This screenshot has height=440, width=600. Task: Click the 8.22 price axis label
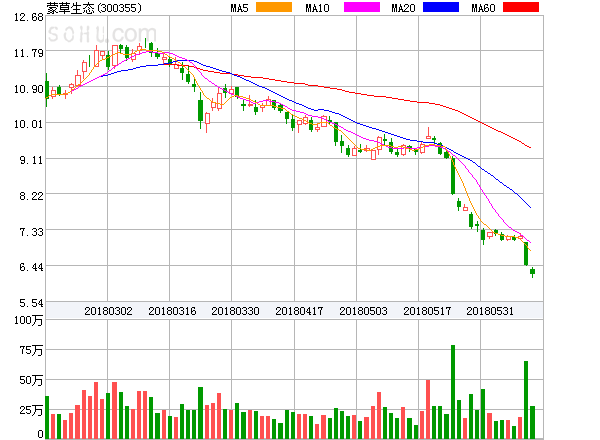(x=32, y=196)
